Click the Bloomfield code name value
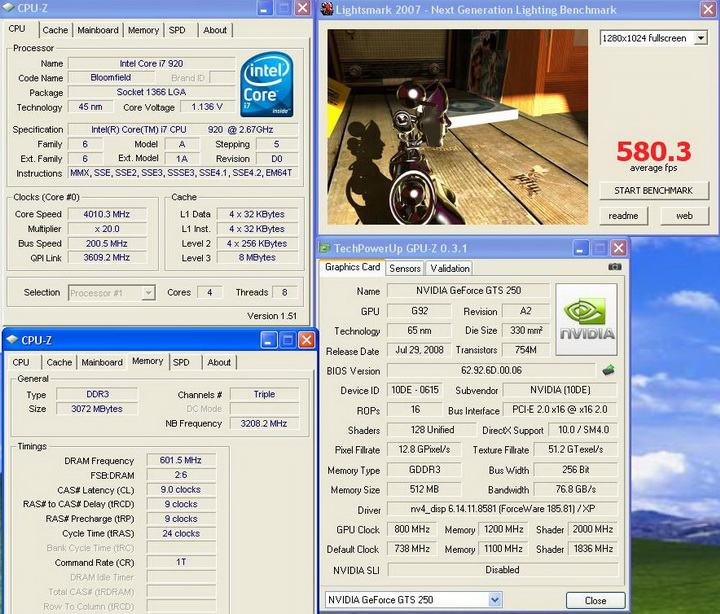The width and height of the screenshot is (720, 614). pyautogui.click(x=111, y=78)
